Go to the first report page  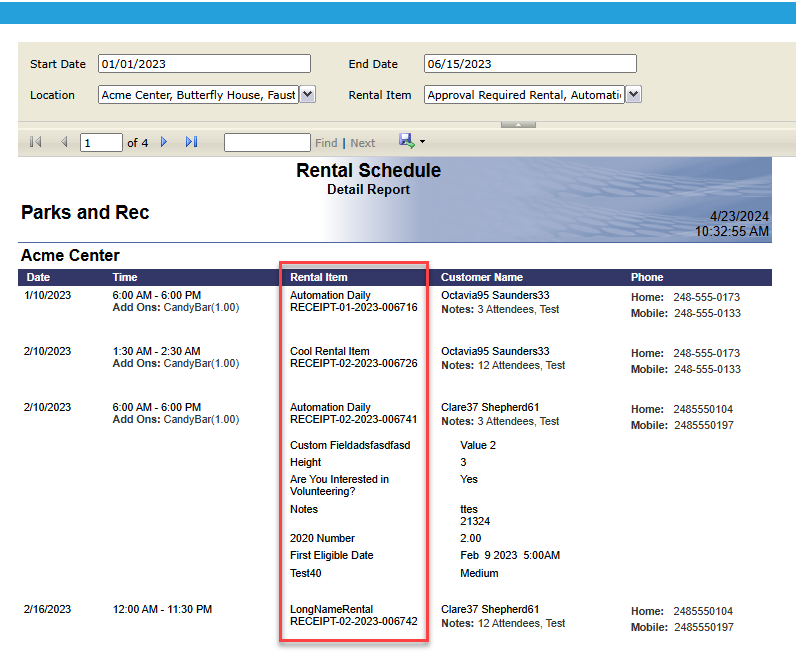(x=36, y=143)
